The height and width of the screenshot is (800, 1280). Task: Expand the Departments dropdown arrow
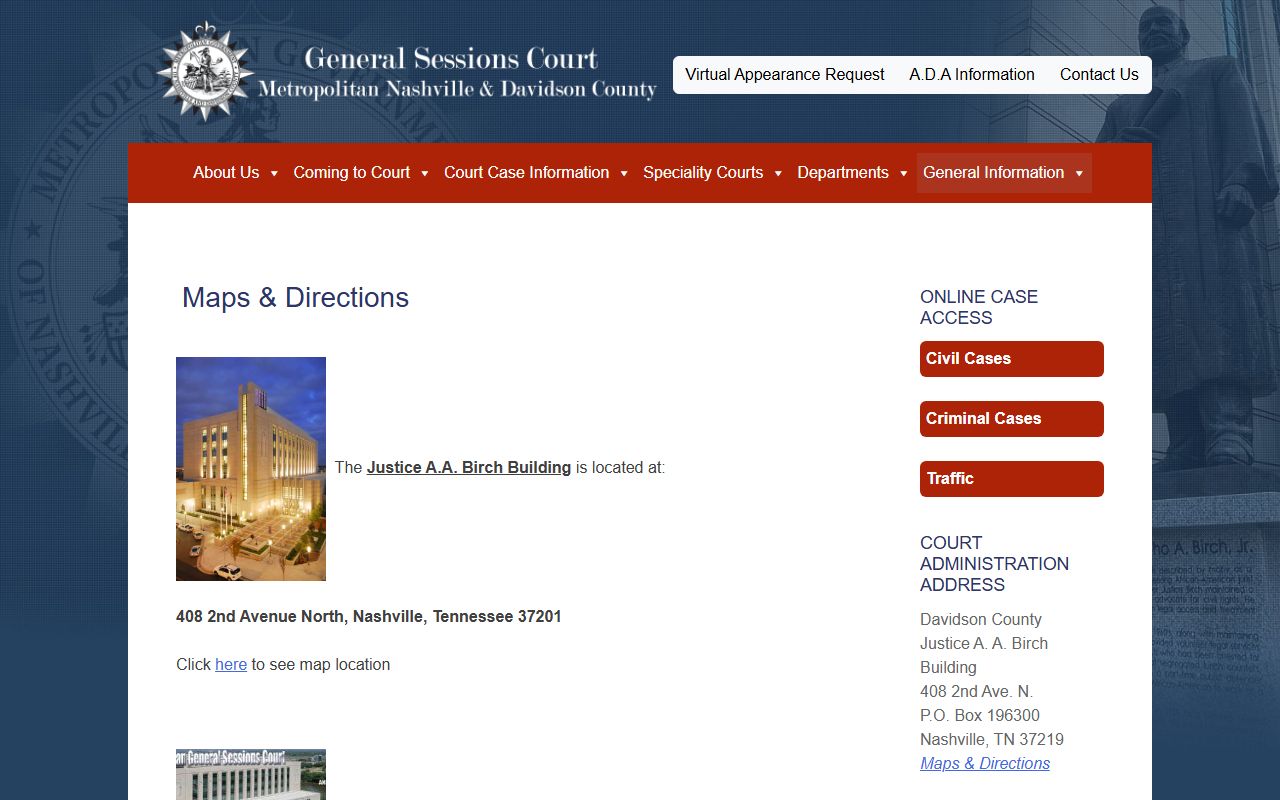[903, 174]
